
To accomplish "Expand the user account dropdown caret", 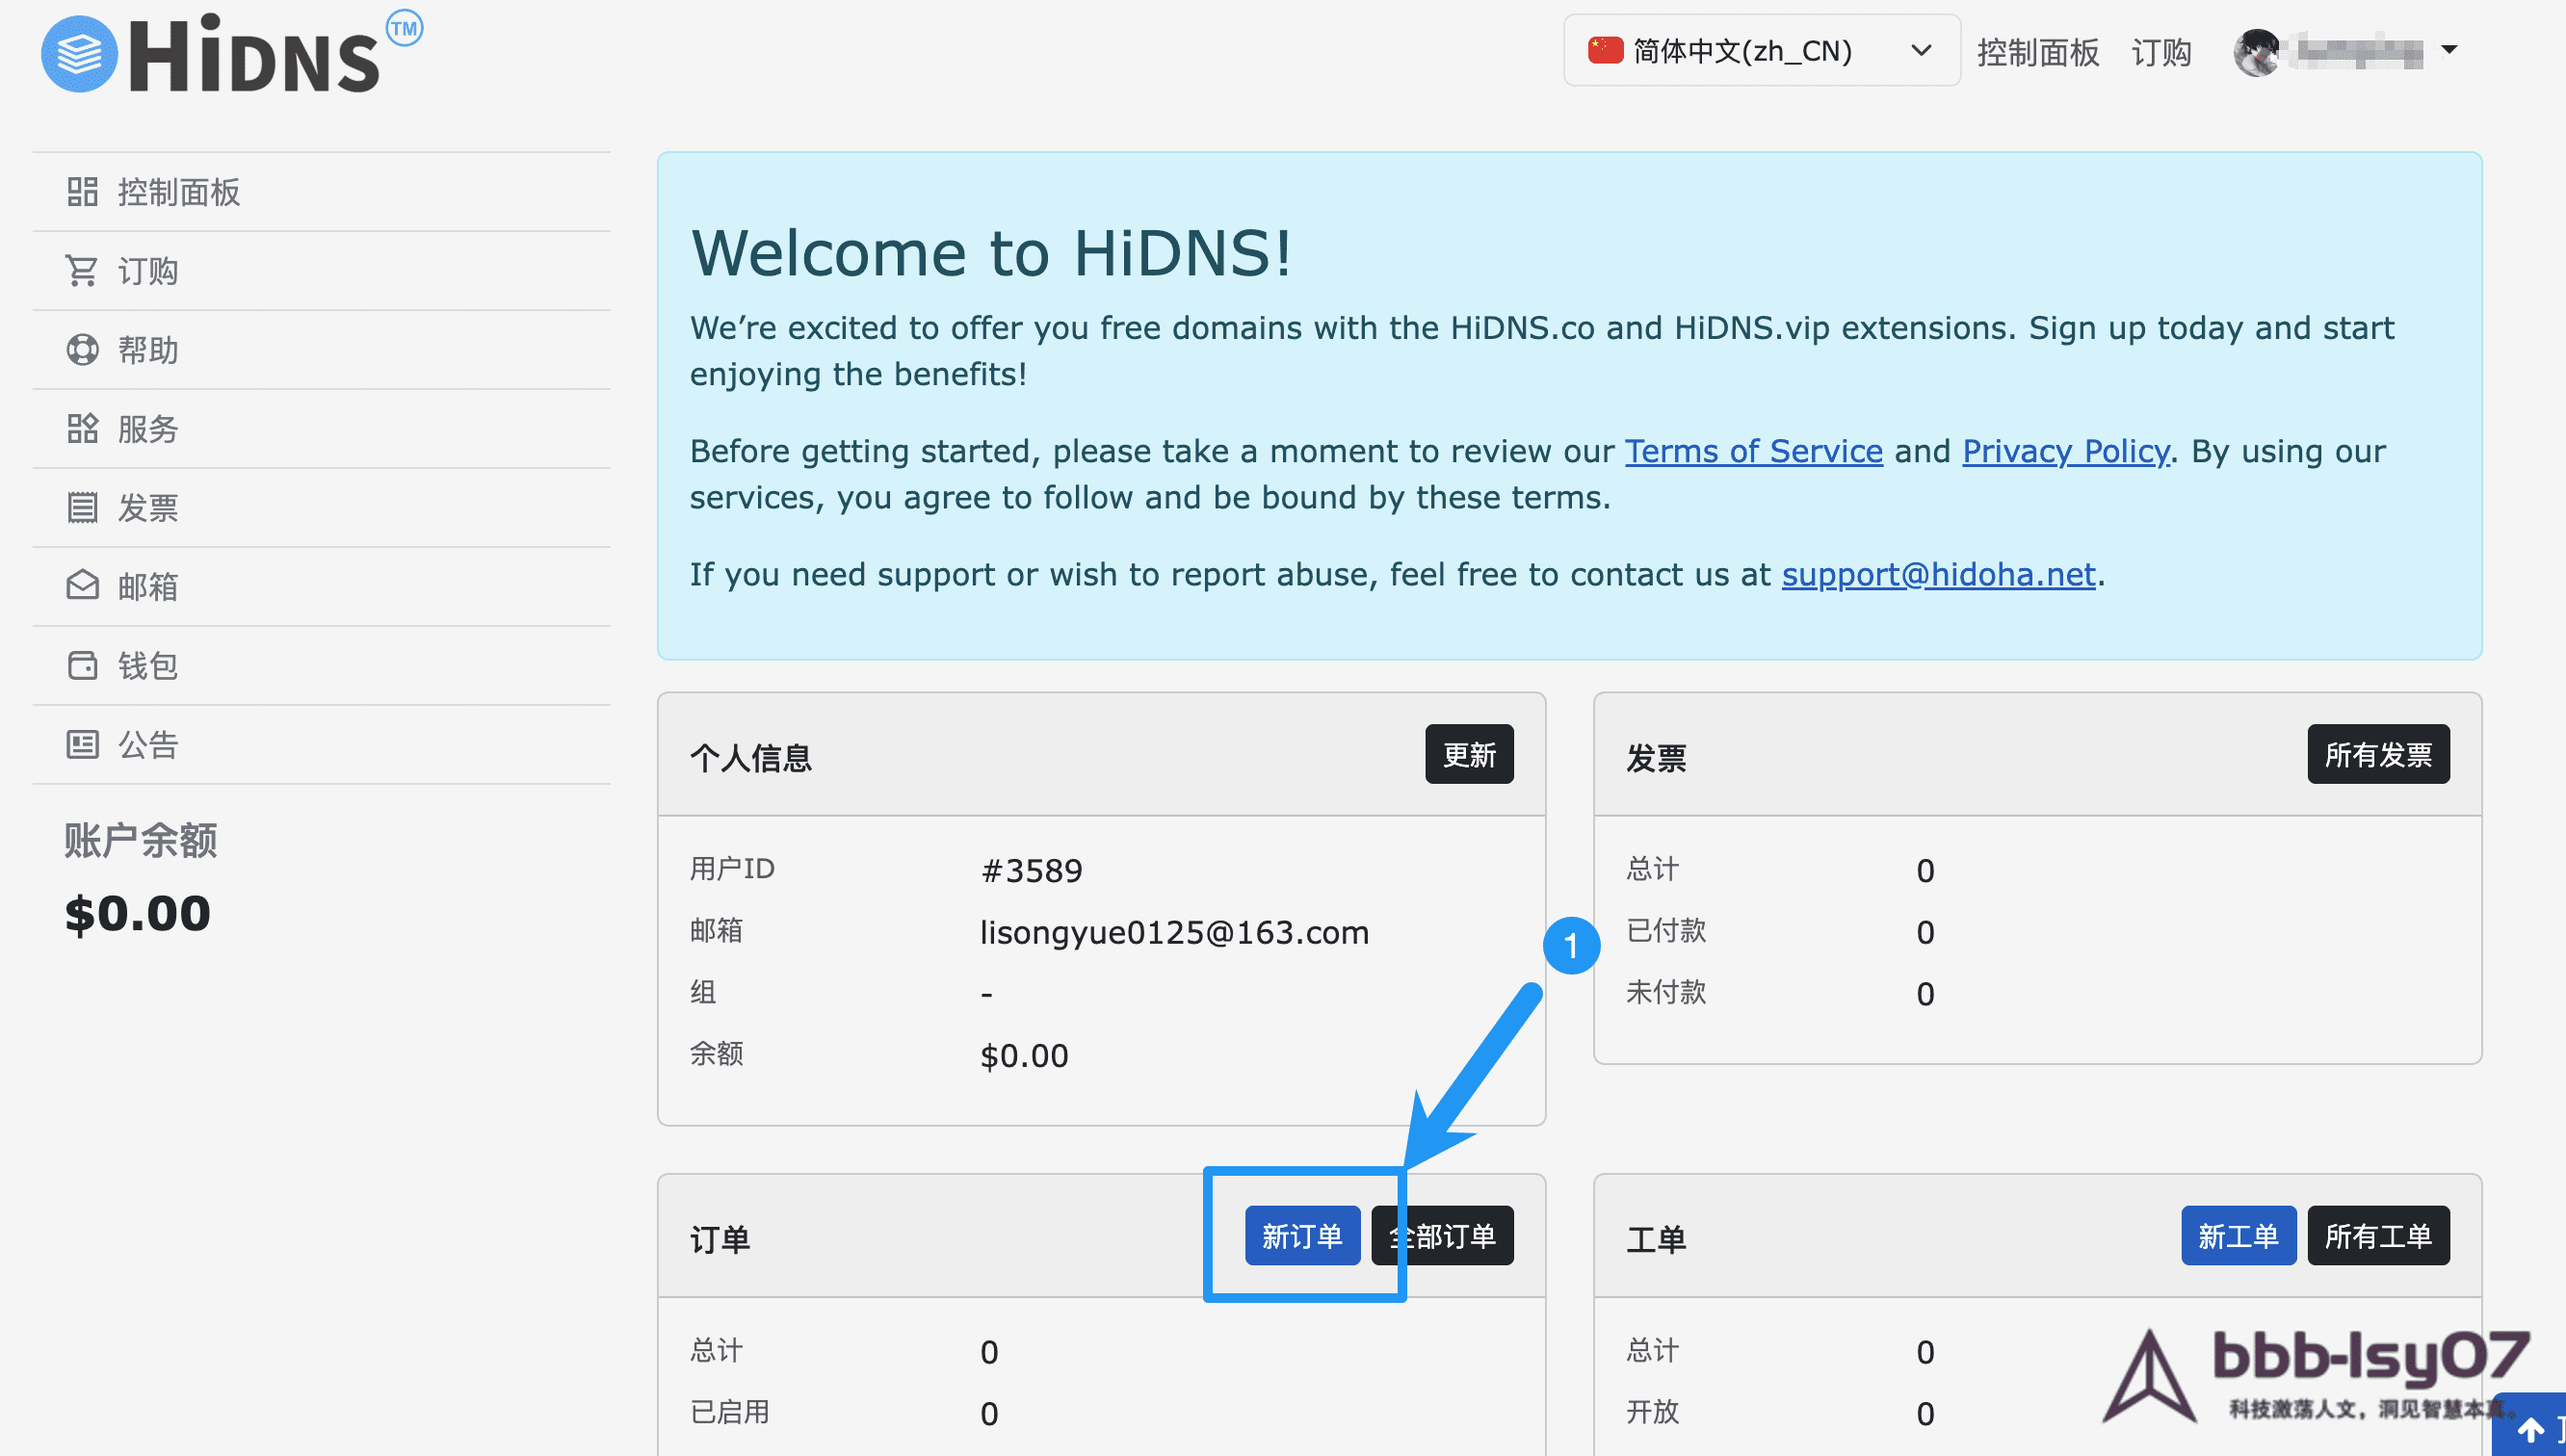I will 2449,50.
